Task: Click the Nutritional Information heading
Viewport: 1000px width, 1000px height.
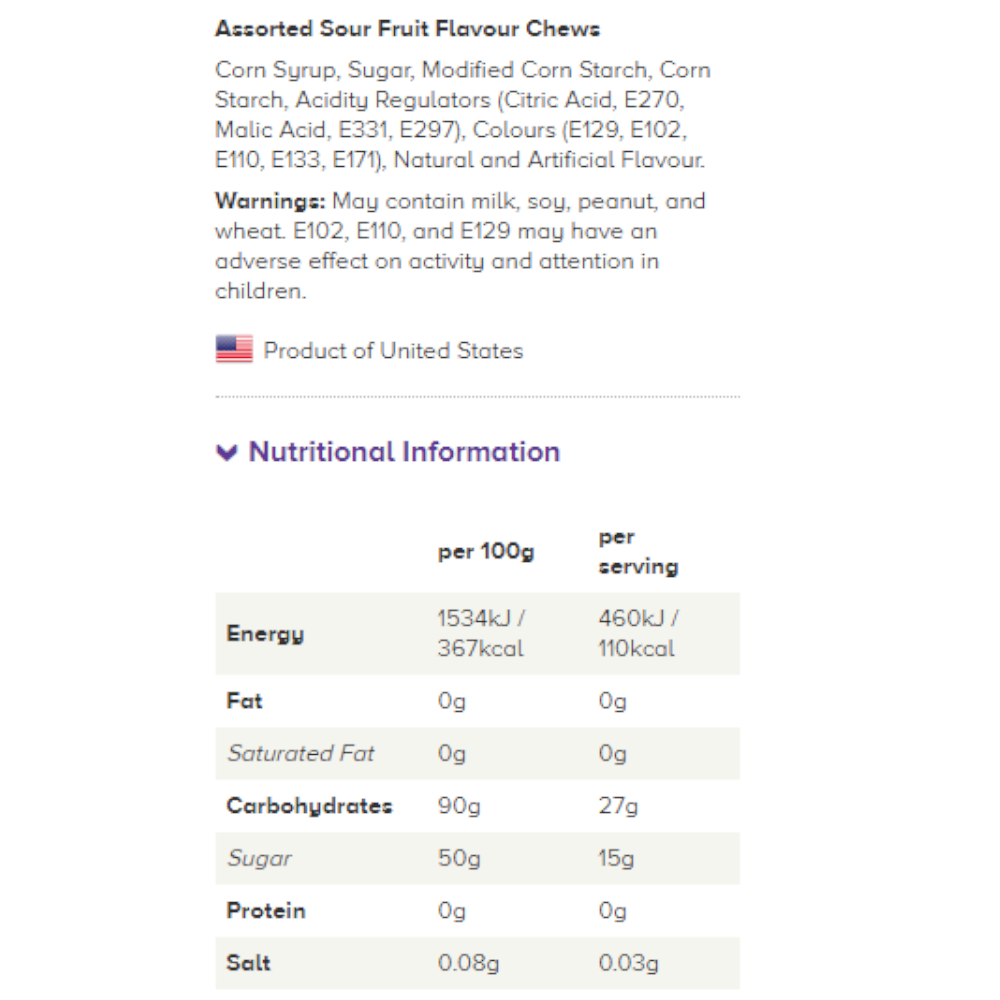Action: click(x=404, y=452)
